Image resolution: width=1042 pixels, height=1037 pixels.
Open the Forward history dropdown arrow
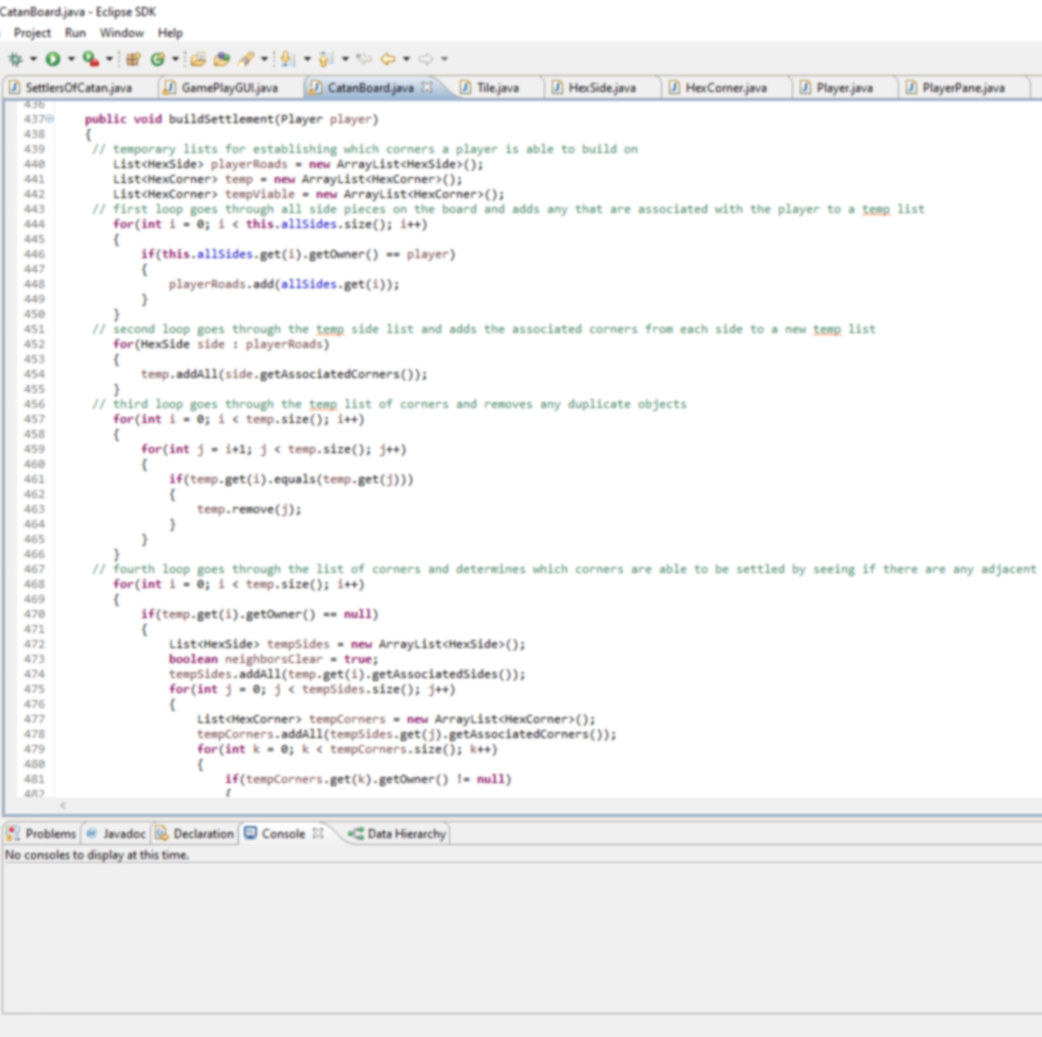click(444, 59)
